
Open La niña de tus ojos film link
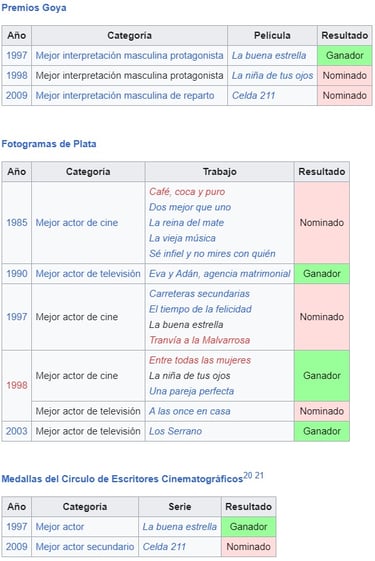(272, 75)
